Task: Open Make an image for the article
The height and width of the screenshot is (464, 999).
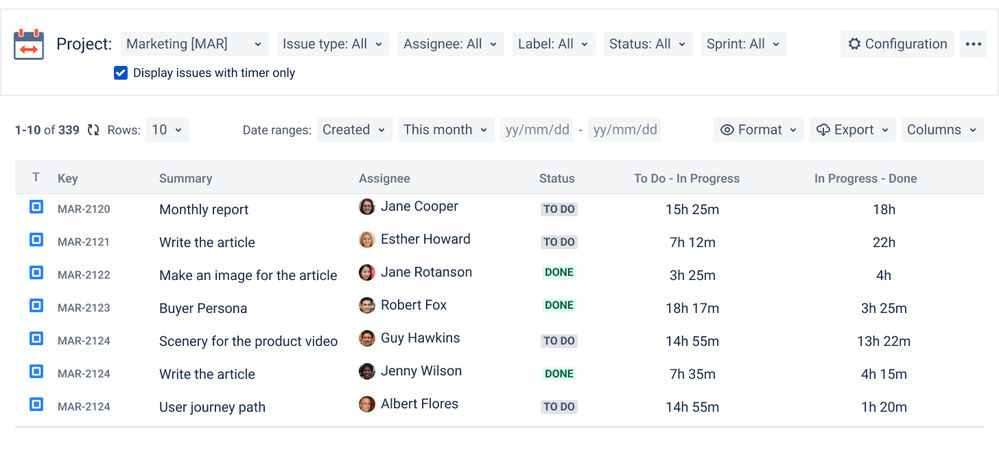Action: tap(248, 275)
